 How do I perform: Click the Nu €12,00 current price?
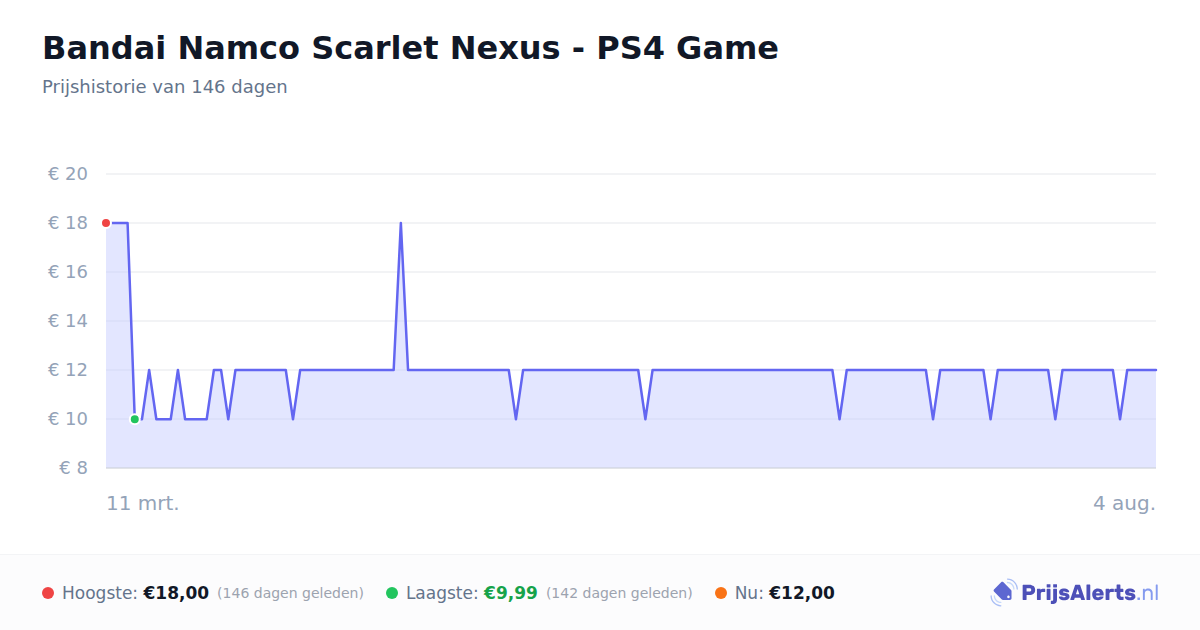click(x=801, y=593)
